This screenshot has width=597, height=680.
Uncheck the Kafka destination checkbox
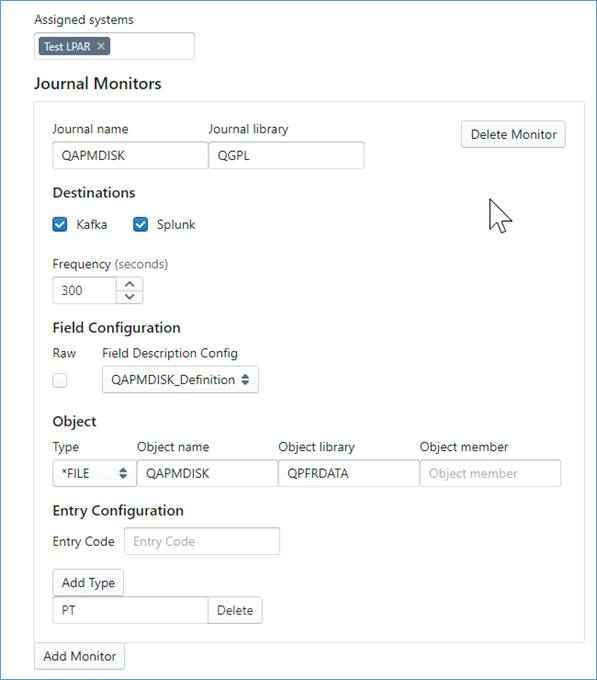tap(60, 225)
